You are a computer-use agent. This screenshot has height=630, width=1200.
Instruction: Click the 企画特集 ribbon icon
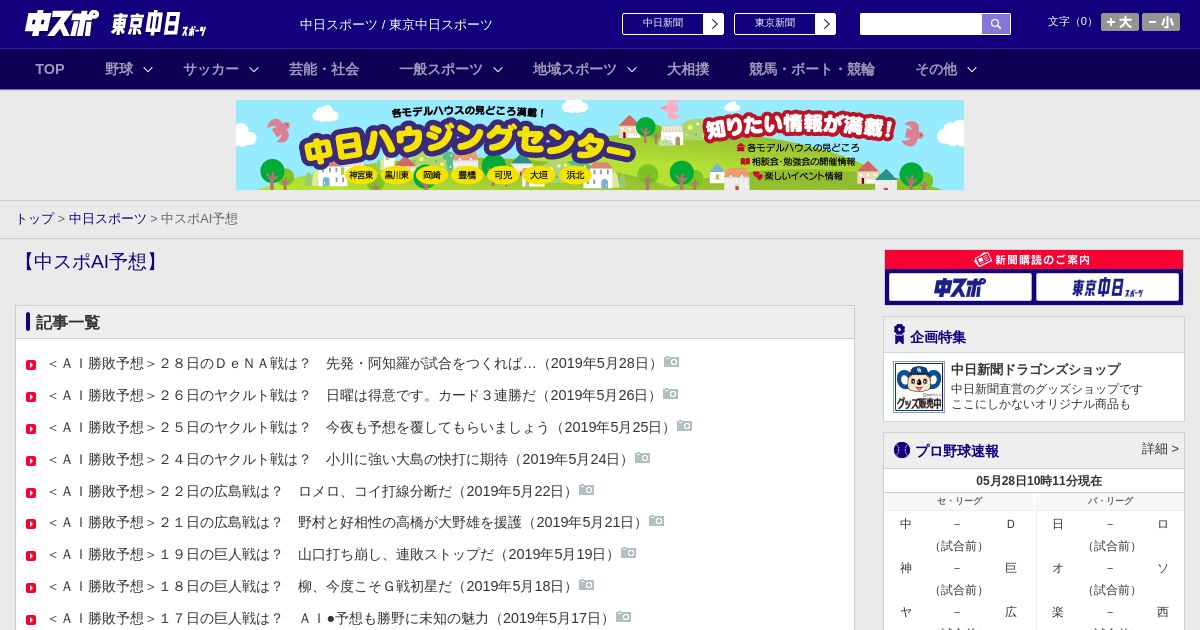[x=899, y=335]
